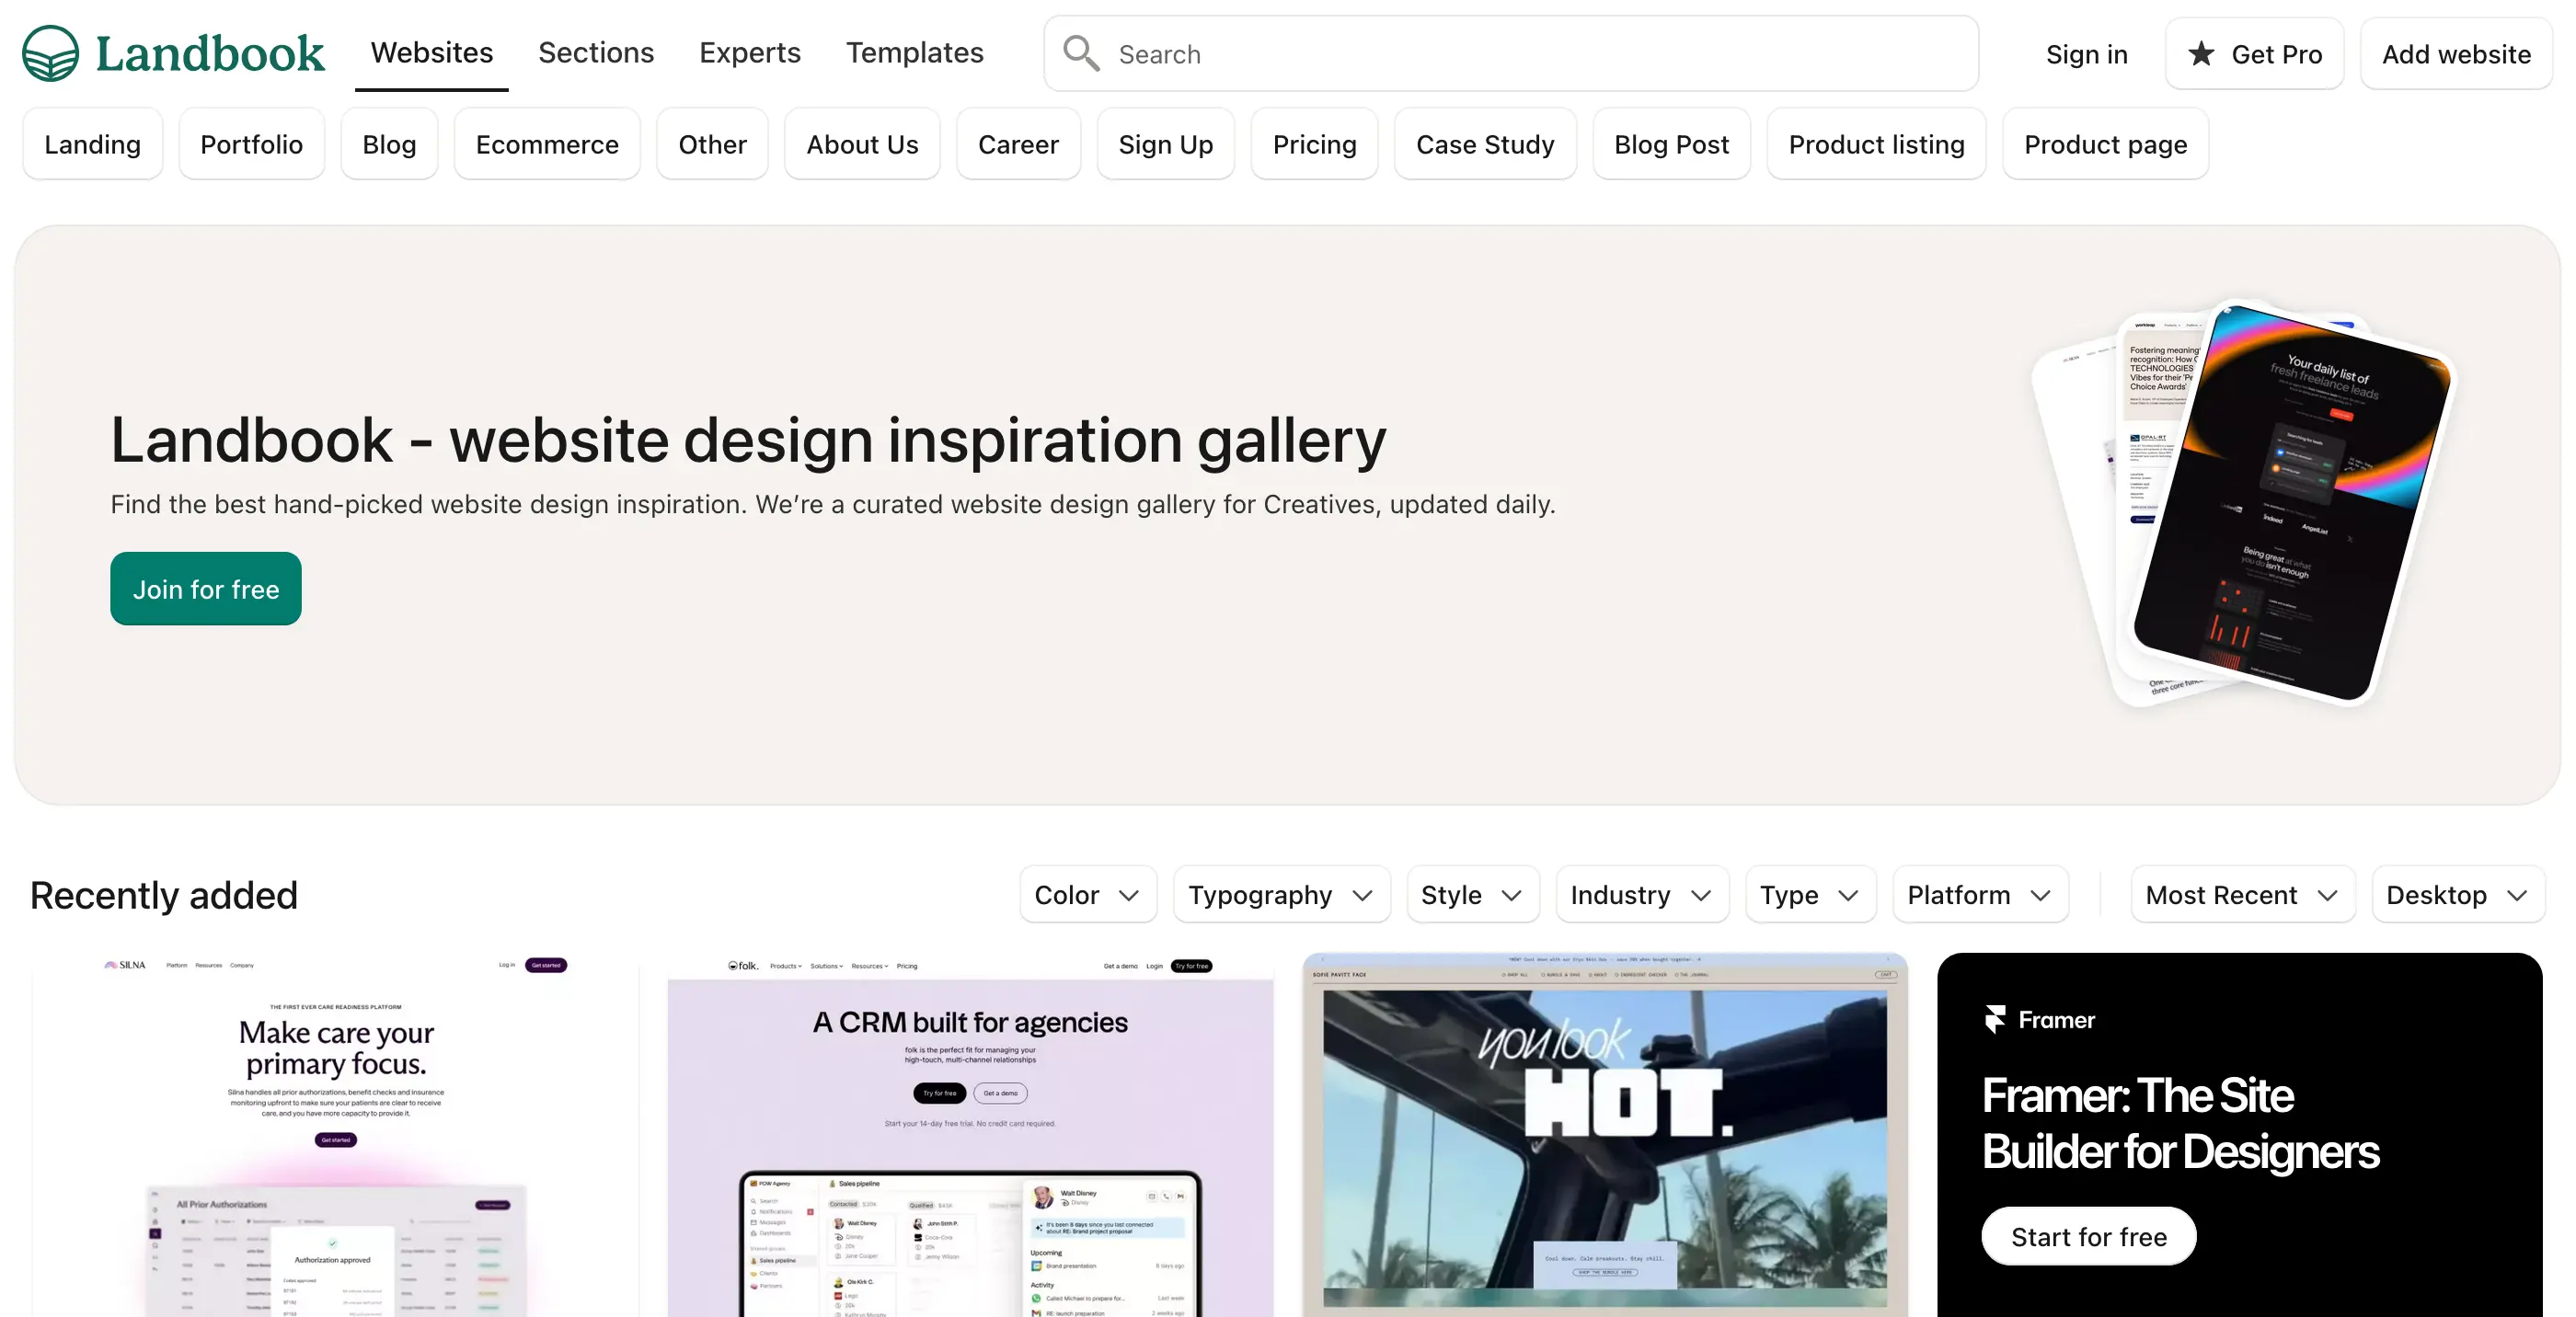2576x1317 pixels.
Task: Click the Landbook logo icon
Action: point(50,53)
